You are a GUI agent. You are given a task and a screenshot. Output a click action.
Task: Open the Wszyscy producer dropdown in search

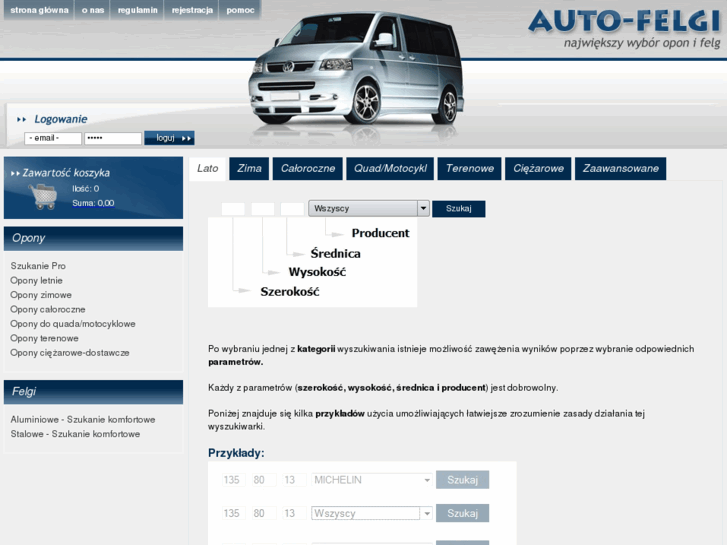click(x=369, y=209)
